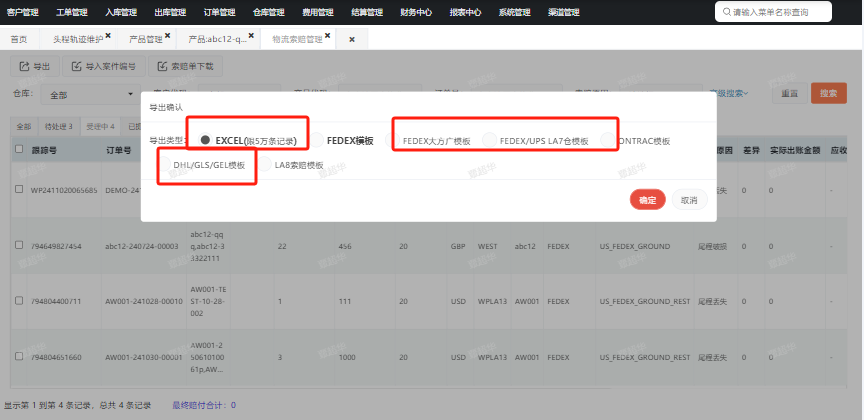Click the US_FEDEX_GROUND service cell
Viewport: 864px width, 420px height.
(635, 246)
